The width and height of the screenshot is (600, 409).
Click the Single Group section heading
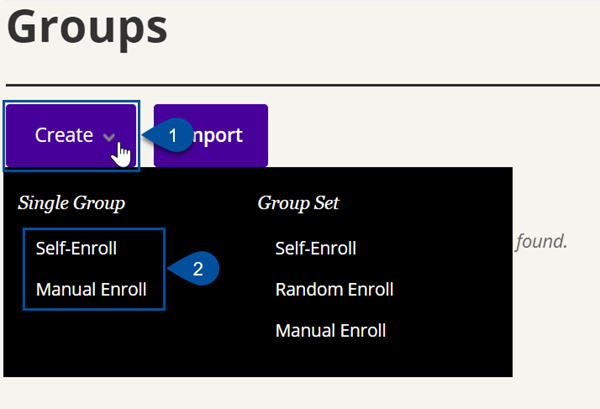72,203
